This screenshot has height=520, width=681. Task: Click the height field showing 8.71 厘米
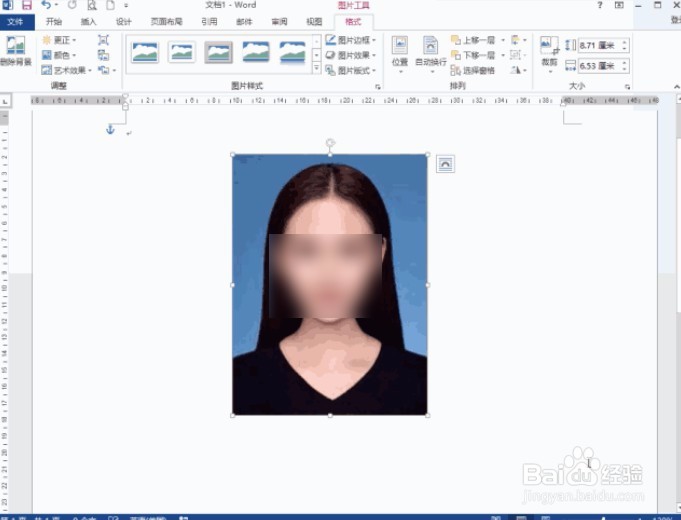tap(599, 45)
